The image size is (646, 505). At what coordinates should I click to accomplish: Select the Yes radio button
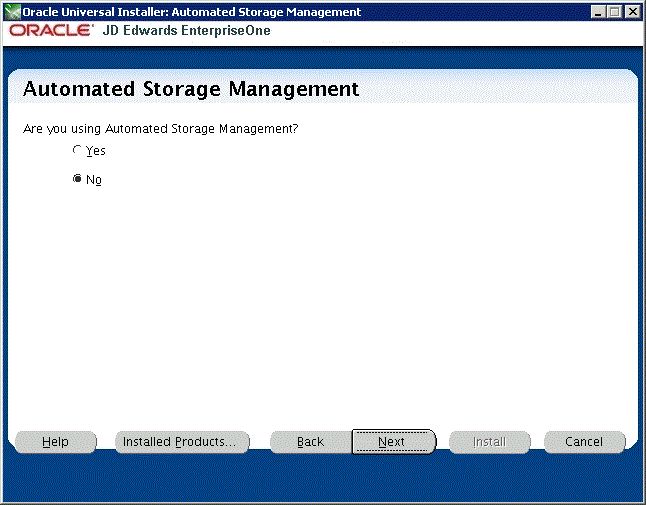77,151
